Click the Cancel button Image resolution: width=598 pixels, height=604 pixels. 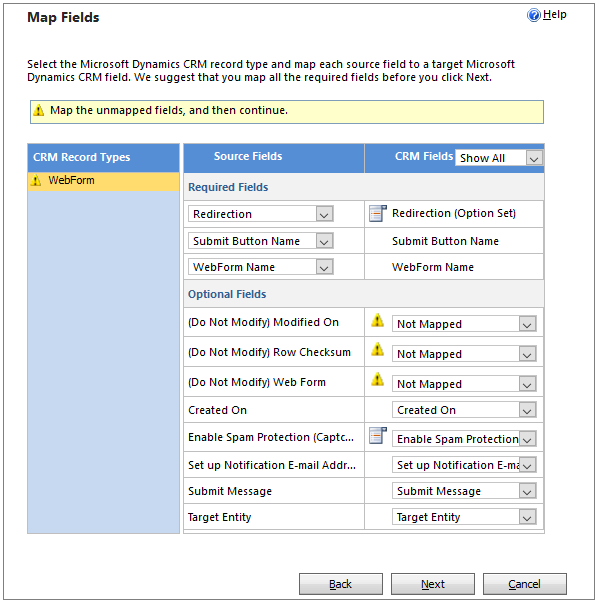[x=525, y=584]
